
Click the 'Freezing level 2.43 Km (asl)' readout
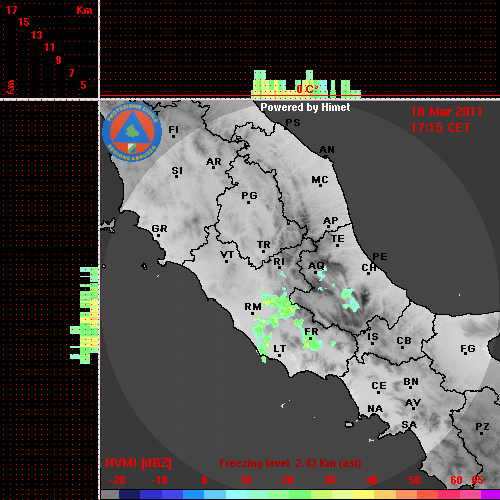pyautogui.click(x=290, y=463)
